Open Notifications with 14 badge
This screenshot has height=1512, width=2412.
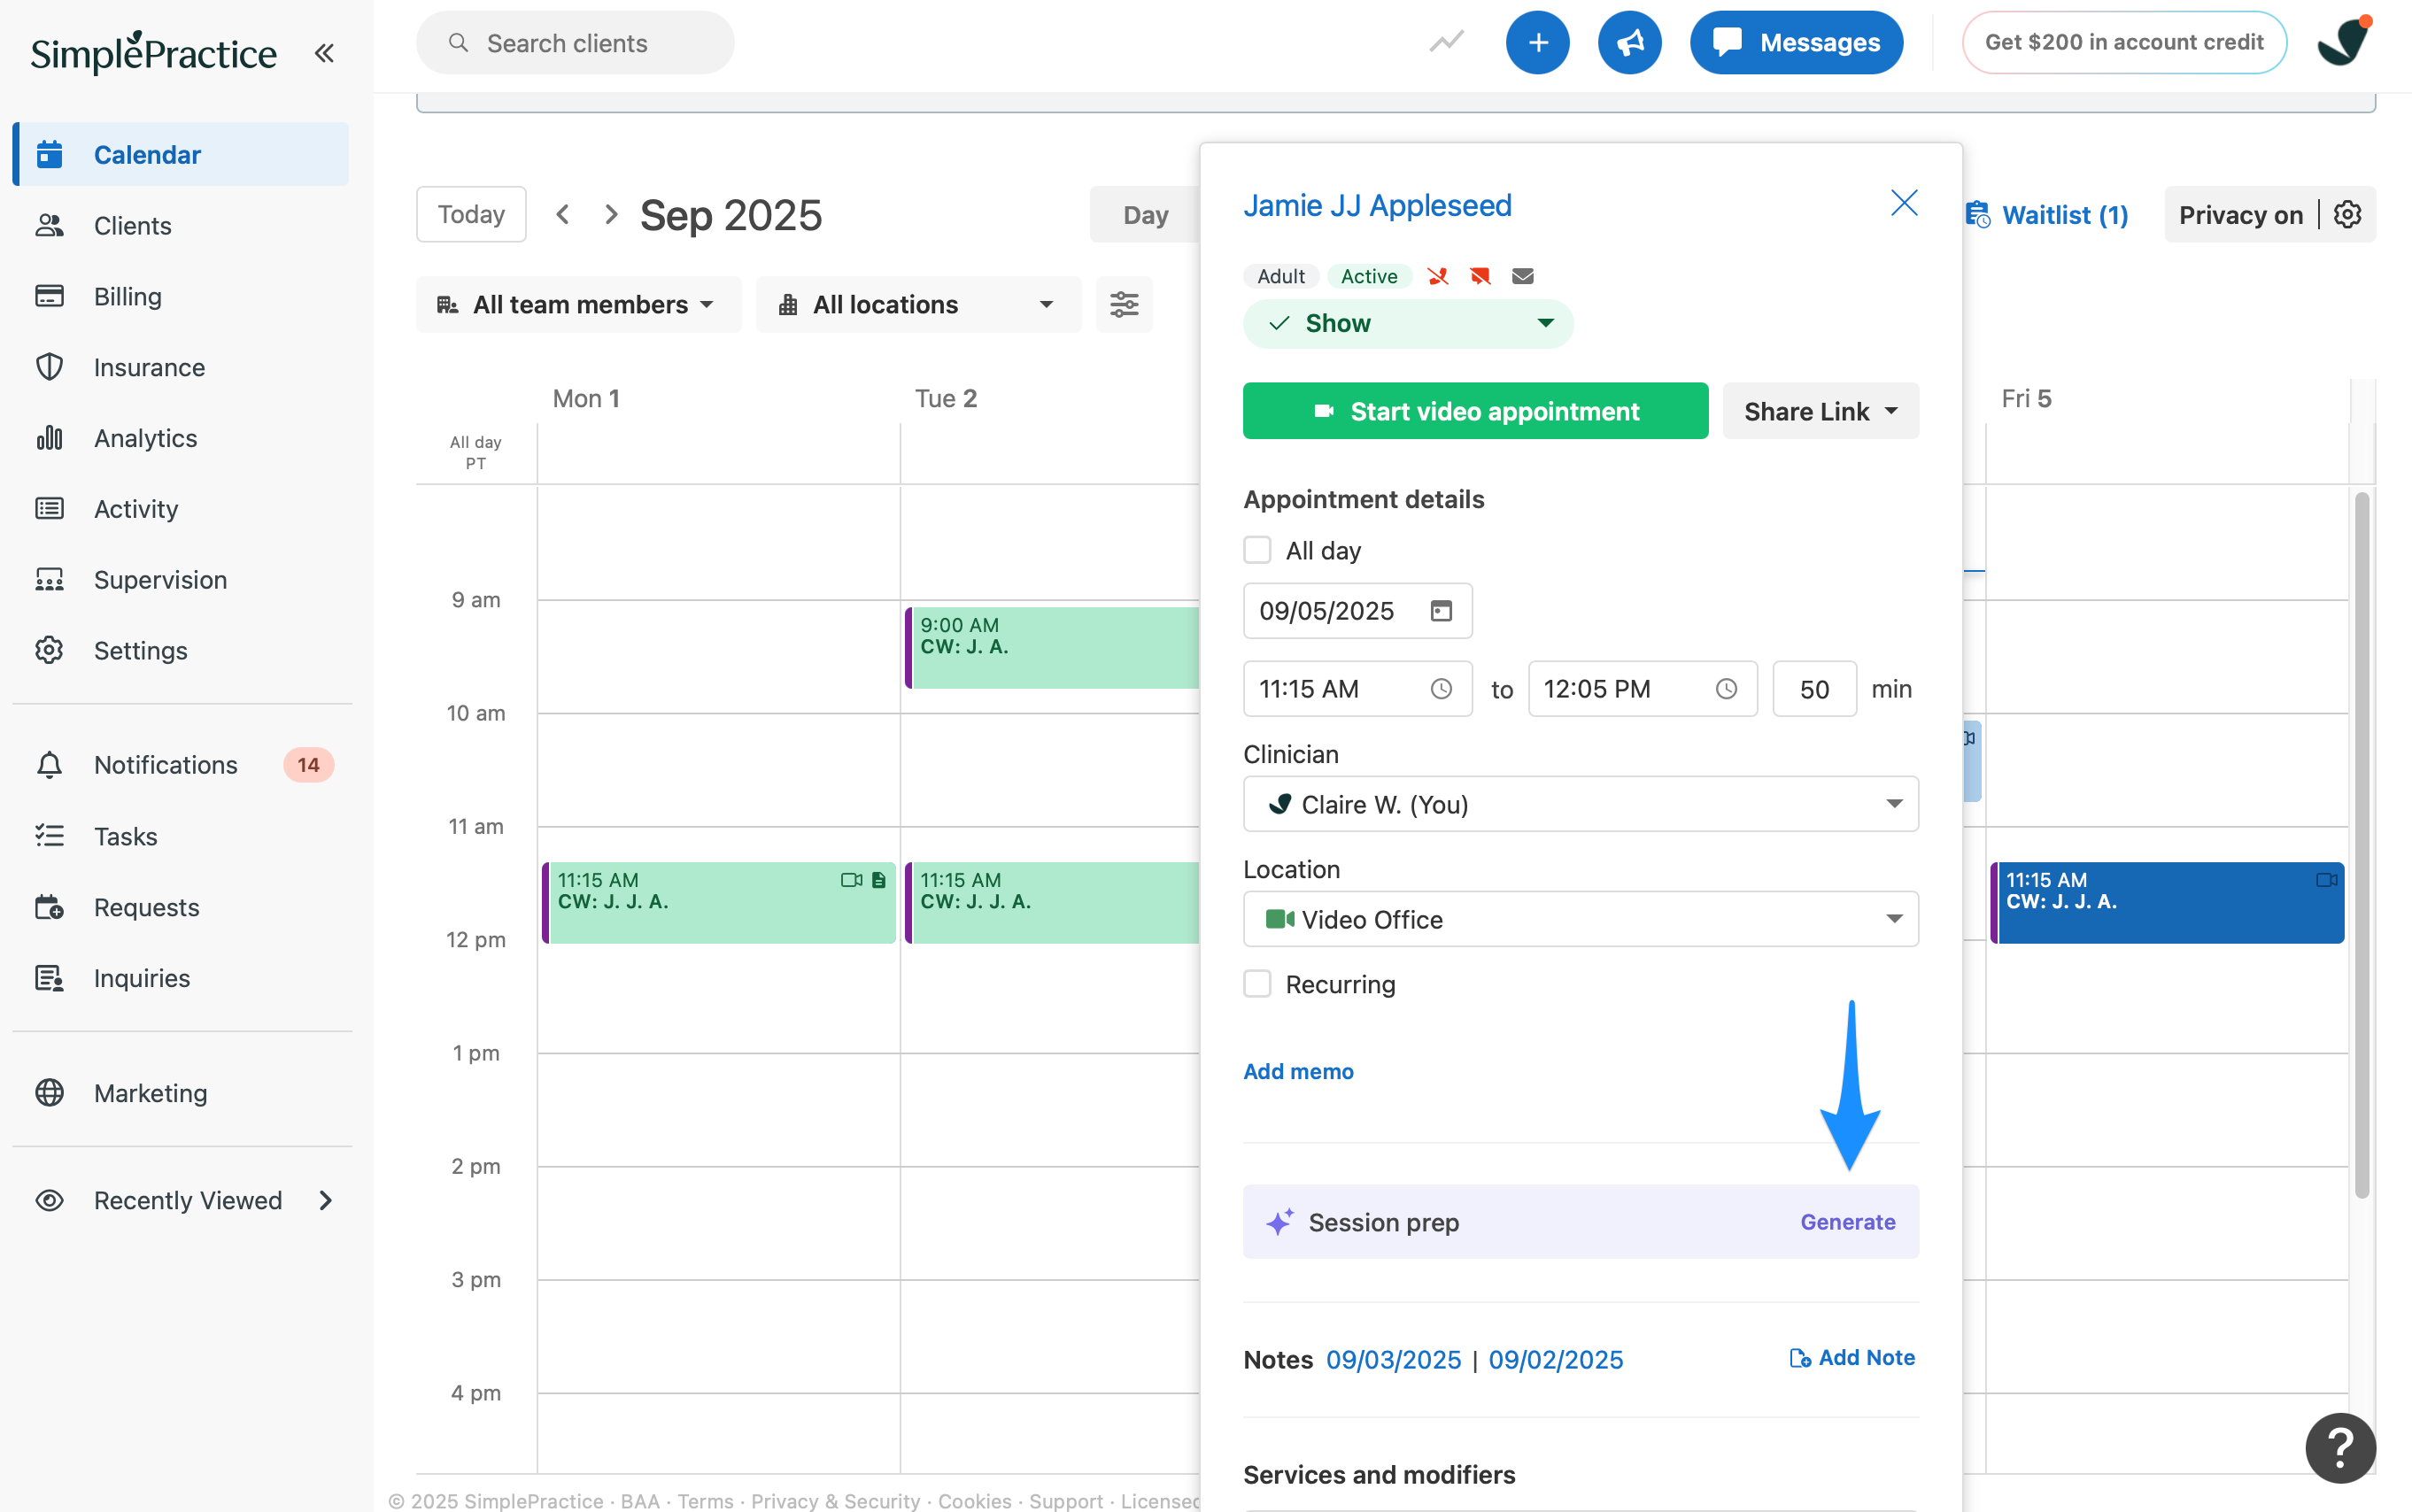(x=182, y=765)
